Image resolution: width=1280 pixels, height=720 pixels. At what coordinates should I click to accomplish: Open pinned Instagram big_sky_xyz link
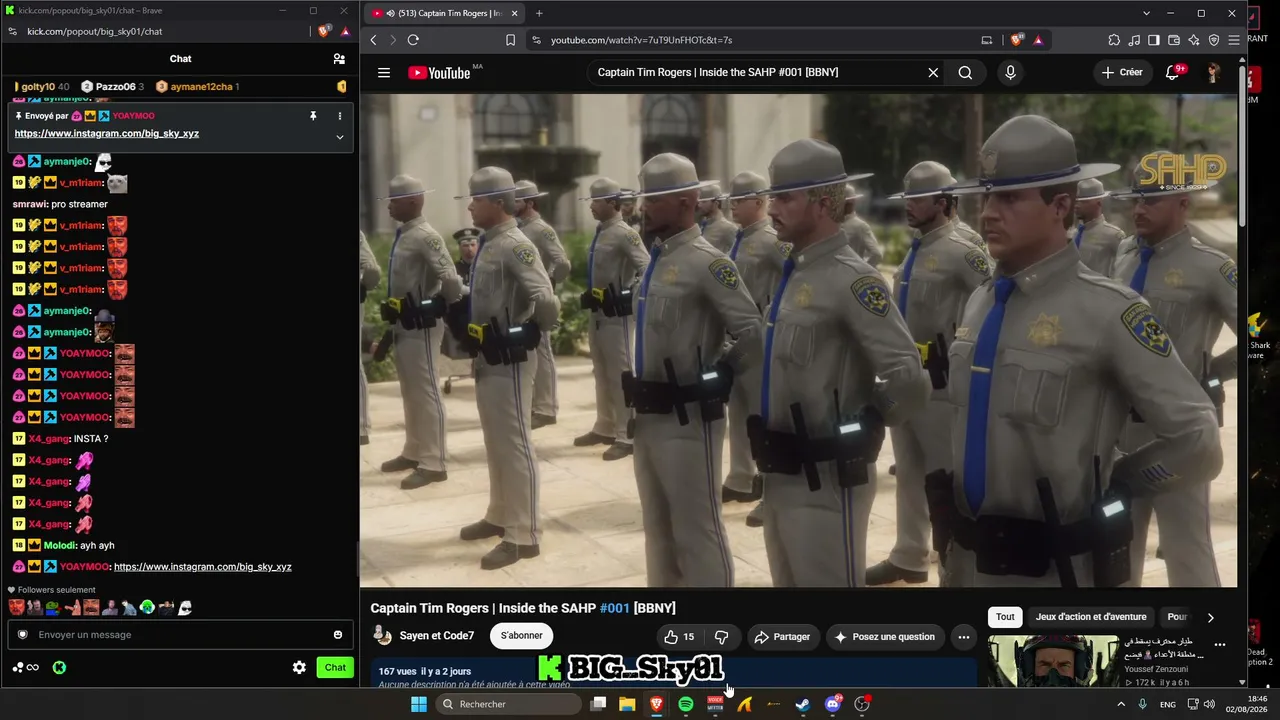click(107, 133)
